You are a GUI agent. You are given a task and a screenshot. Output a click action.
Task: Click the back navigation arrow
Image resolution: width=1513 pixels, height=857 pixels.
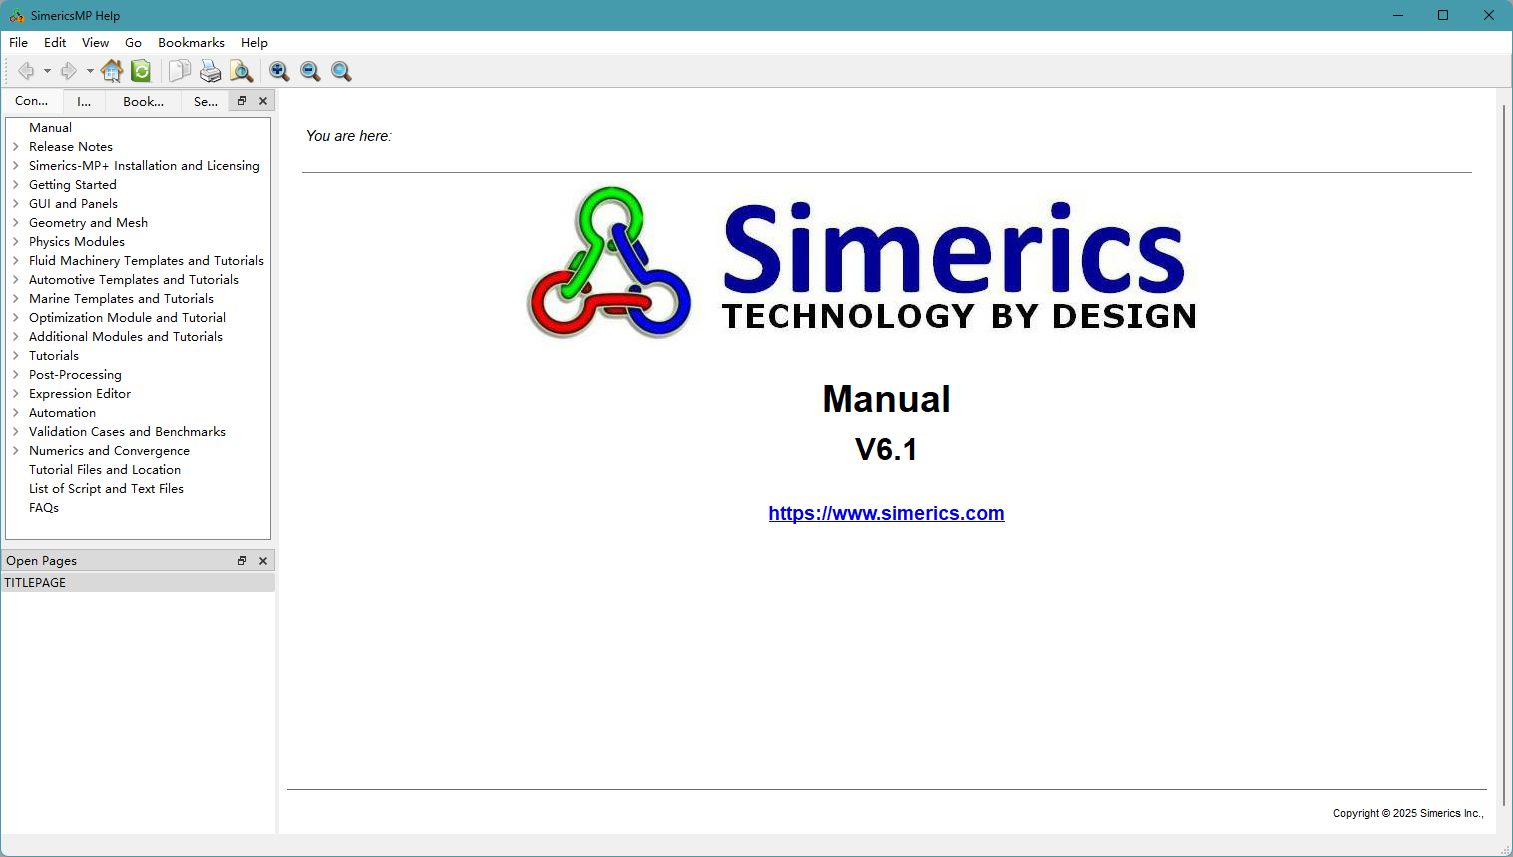click(26, 71)
